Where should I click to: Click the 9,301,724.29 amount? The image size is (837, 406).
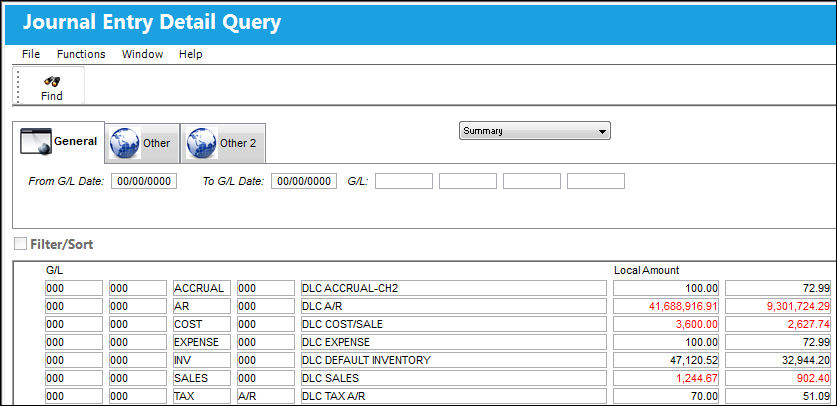(x=778, y=306)
